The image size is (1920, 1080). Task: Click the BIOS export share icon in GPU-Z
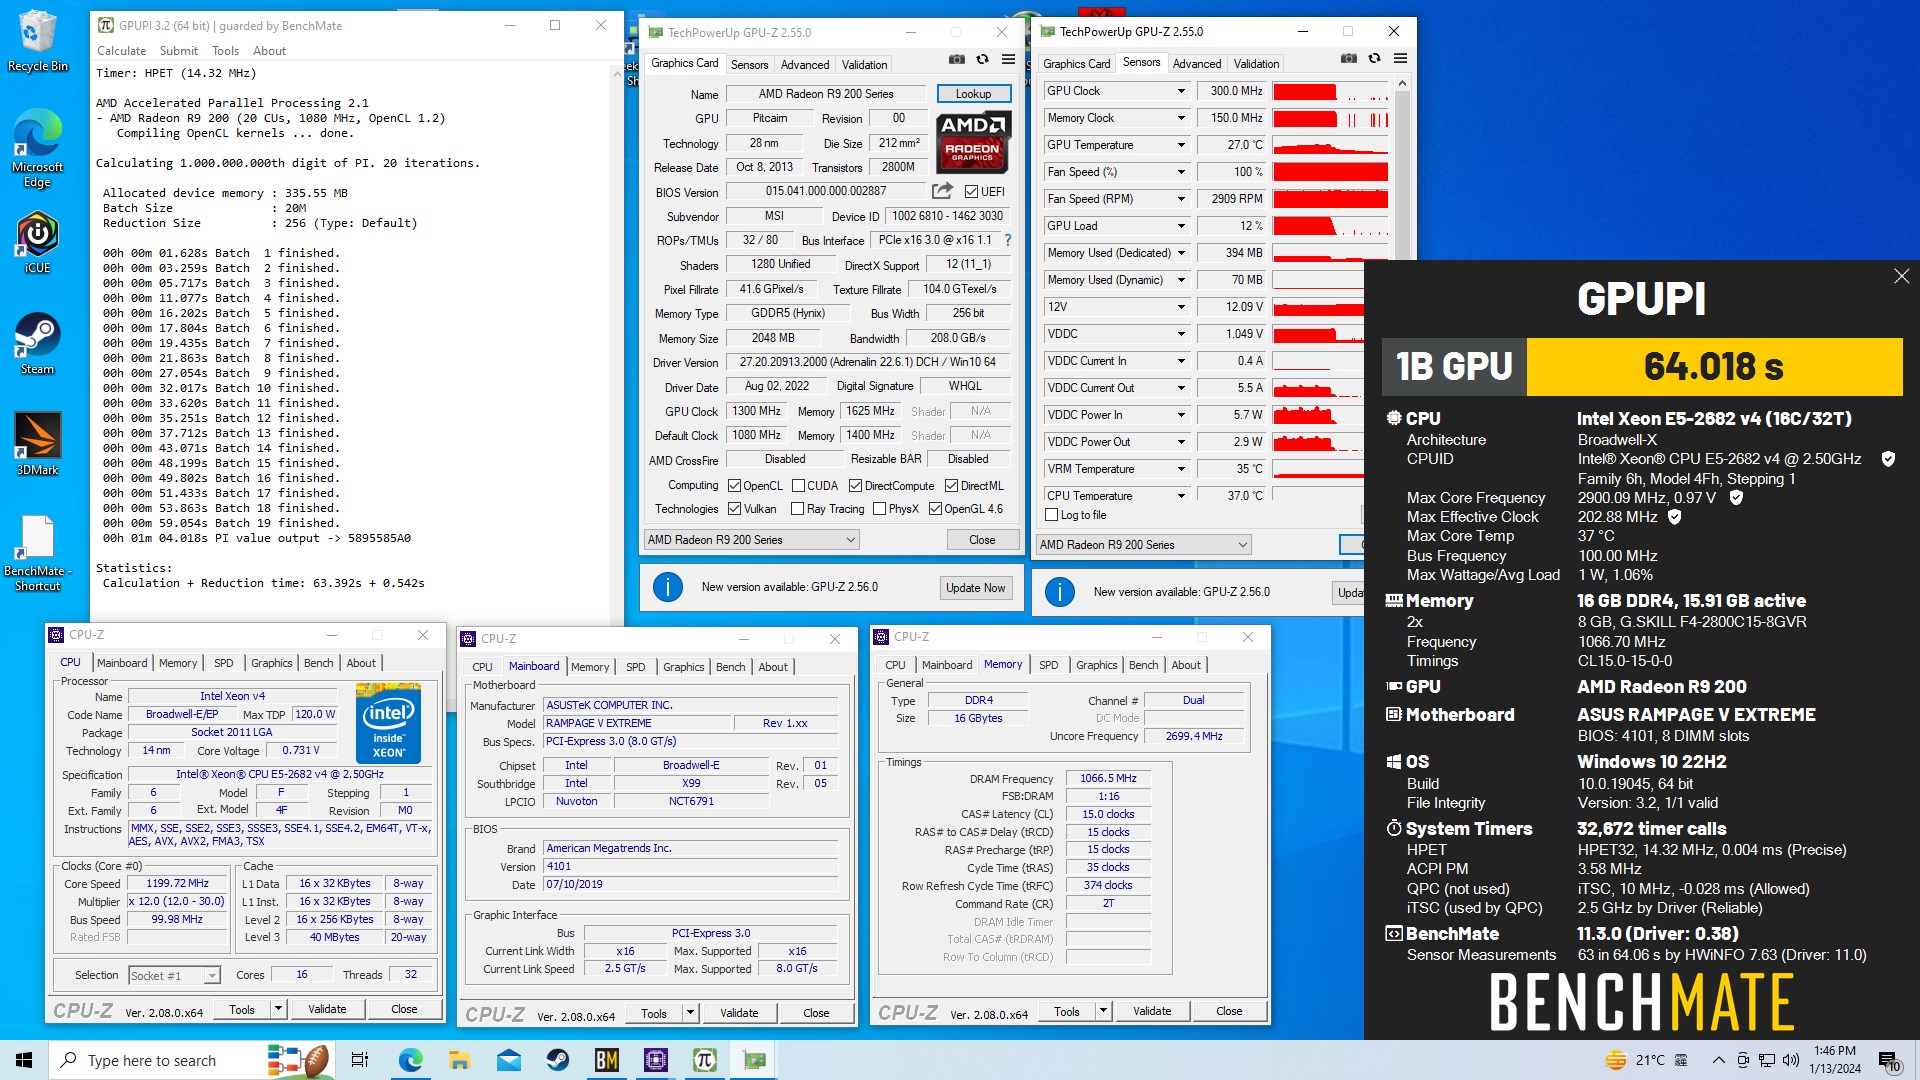coord(942,191)
